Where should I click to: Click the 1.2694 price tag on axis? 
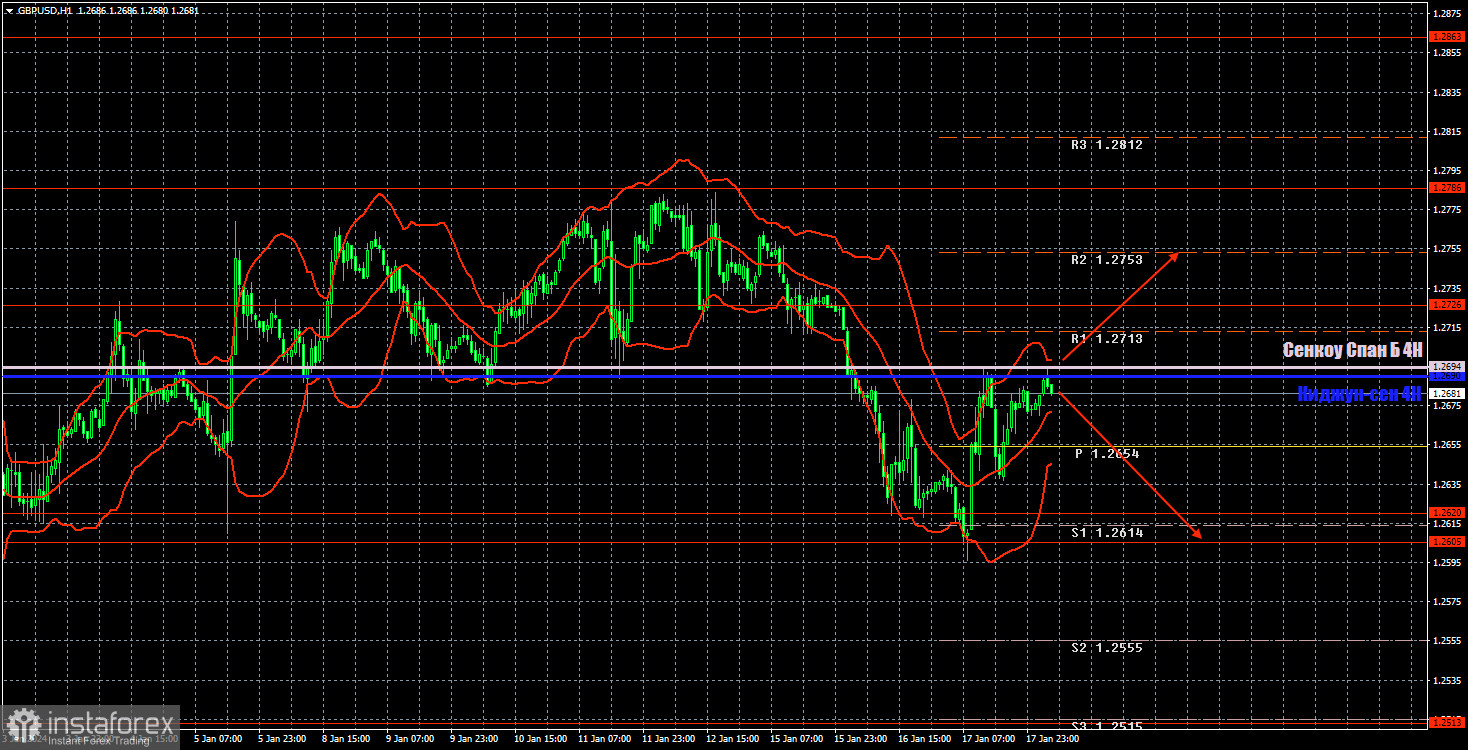(1447, 367)
